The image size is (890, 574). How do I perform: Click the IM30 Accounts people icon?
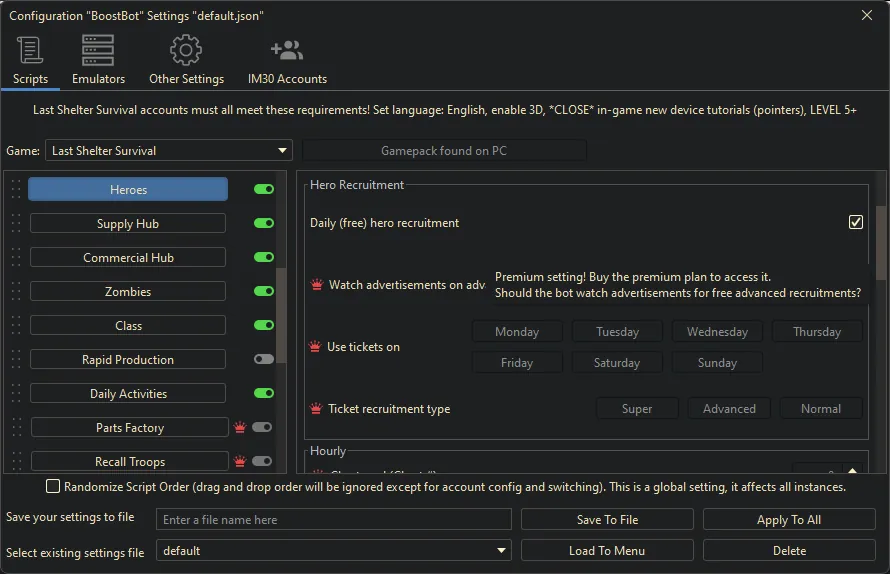(287, 50)
